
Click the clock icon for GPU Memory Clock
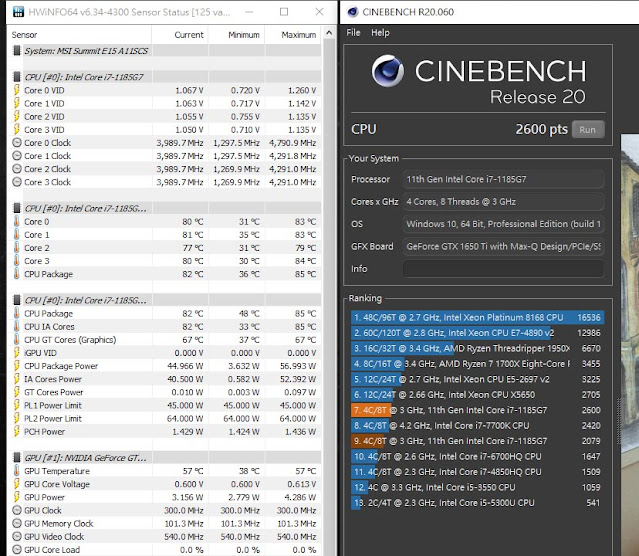pos(17,523)
